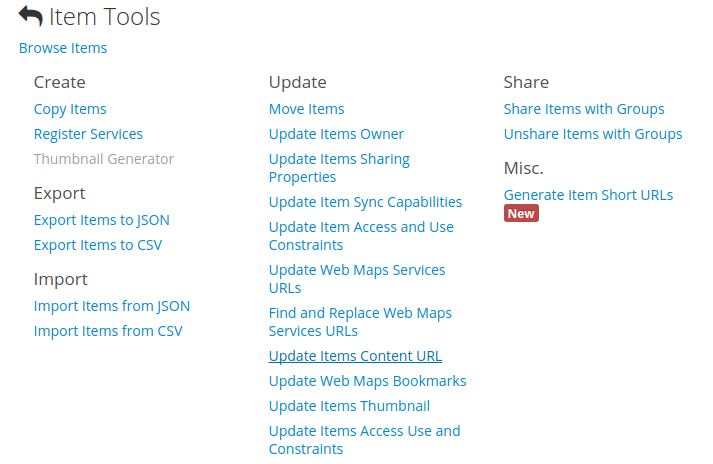Screen dimensions: 713x464
Task: Click the back arrow icon beside Item Tools
Action: click(30, 17)
